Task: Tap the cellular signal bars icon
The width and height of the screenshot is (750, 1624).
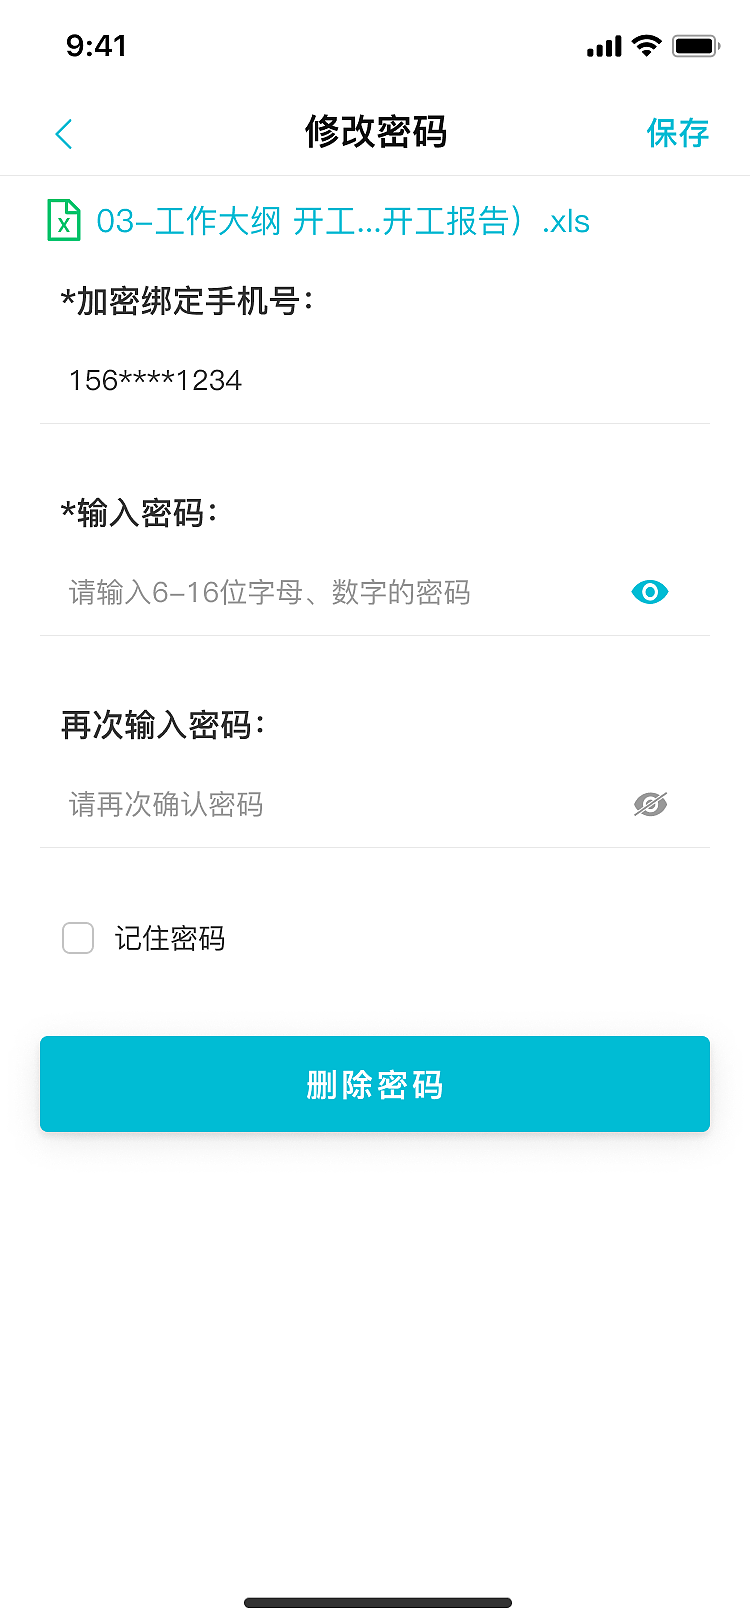Action: click(x=604, y=46)
